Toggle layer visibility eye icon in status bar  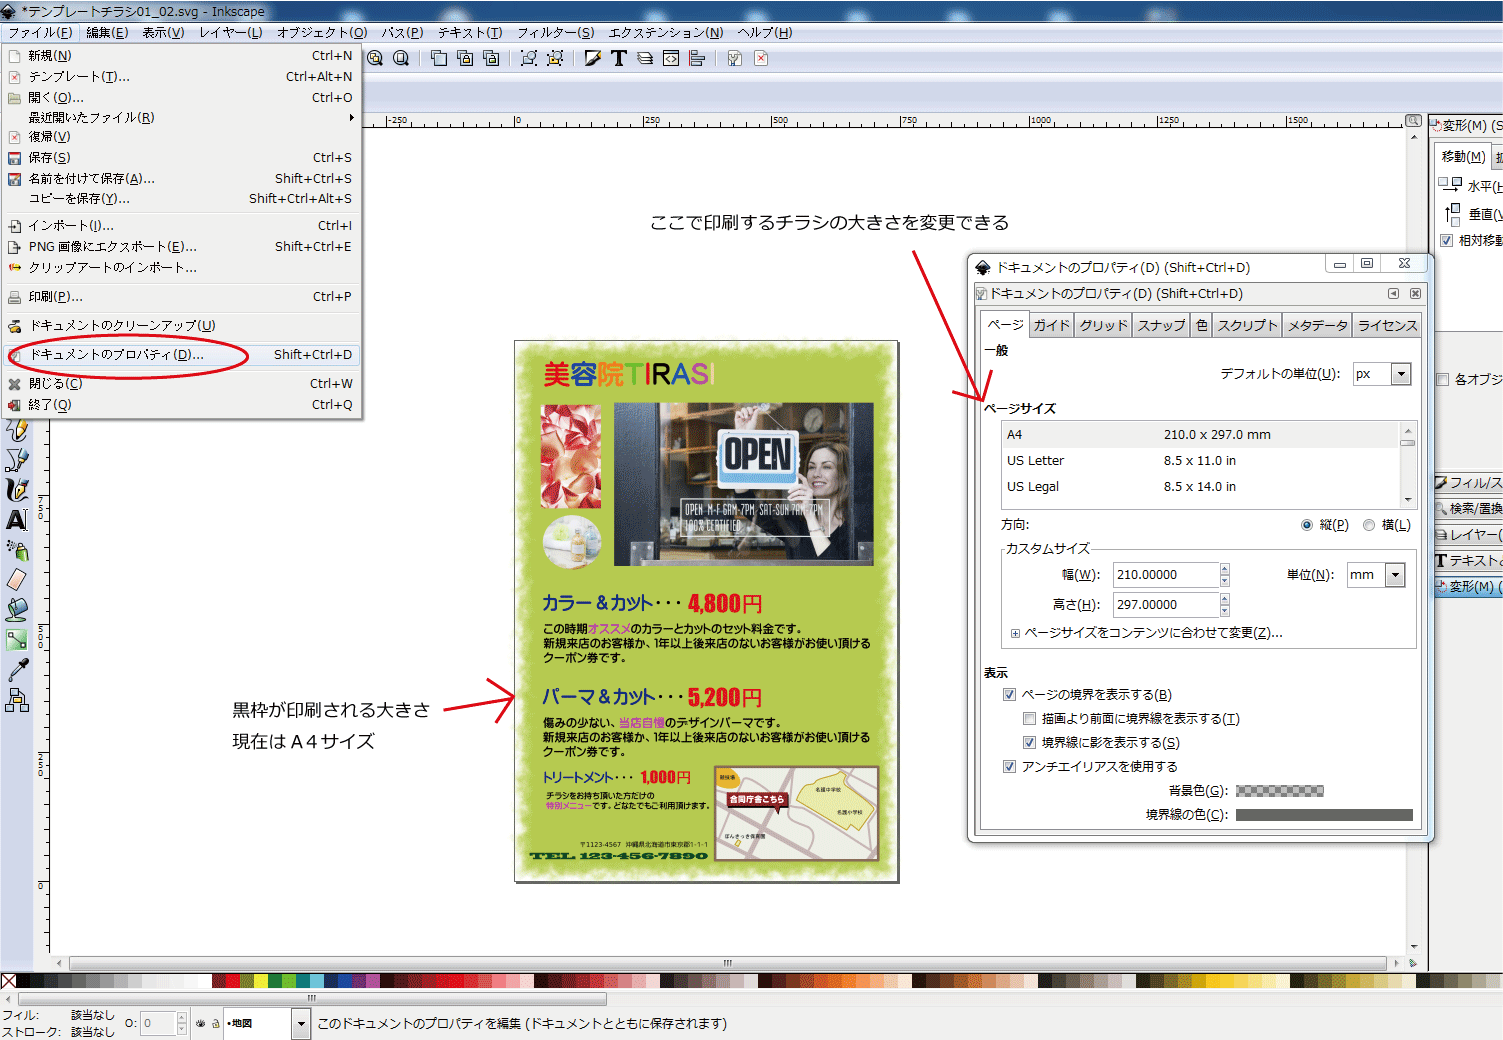tap(200, 1023)
